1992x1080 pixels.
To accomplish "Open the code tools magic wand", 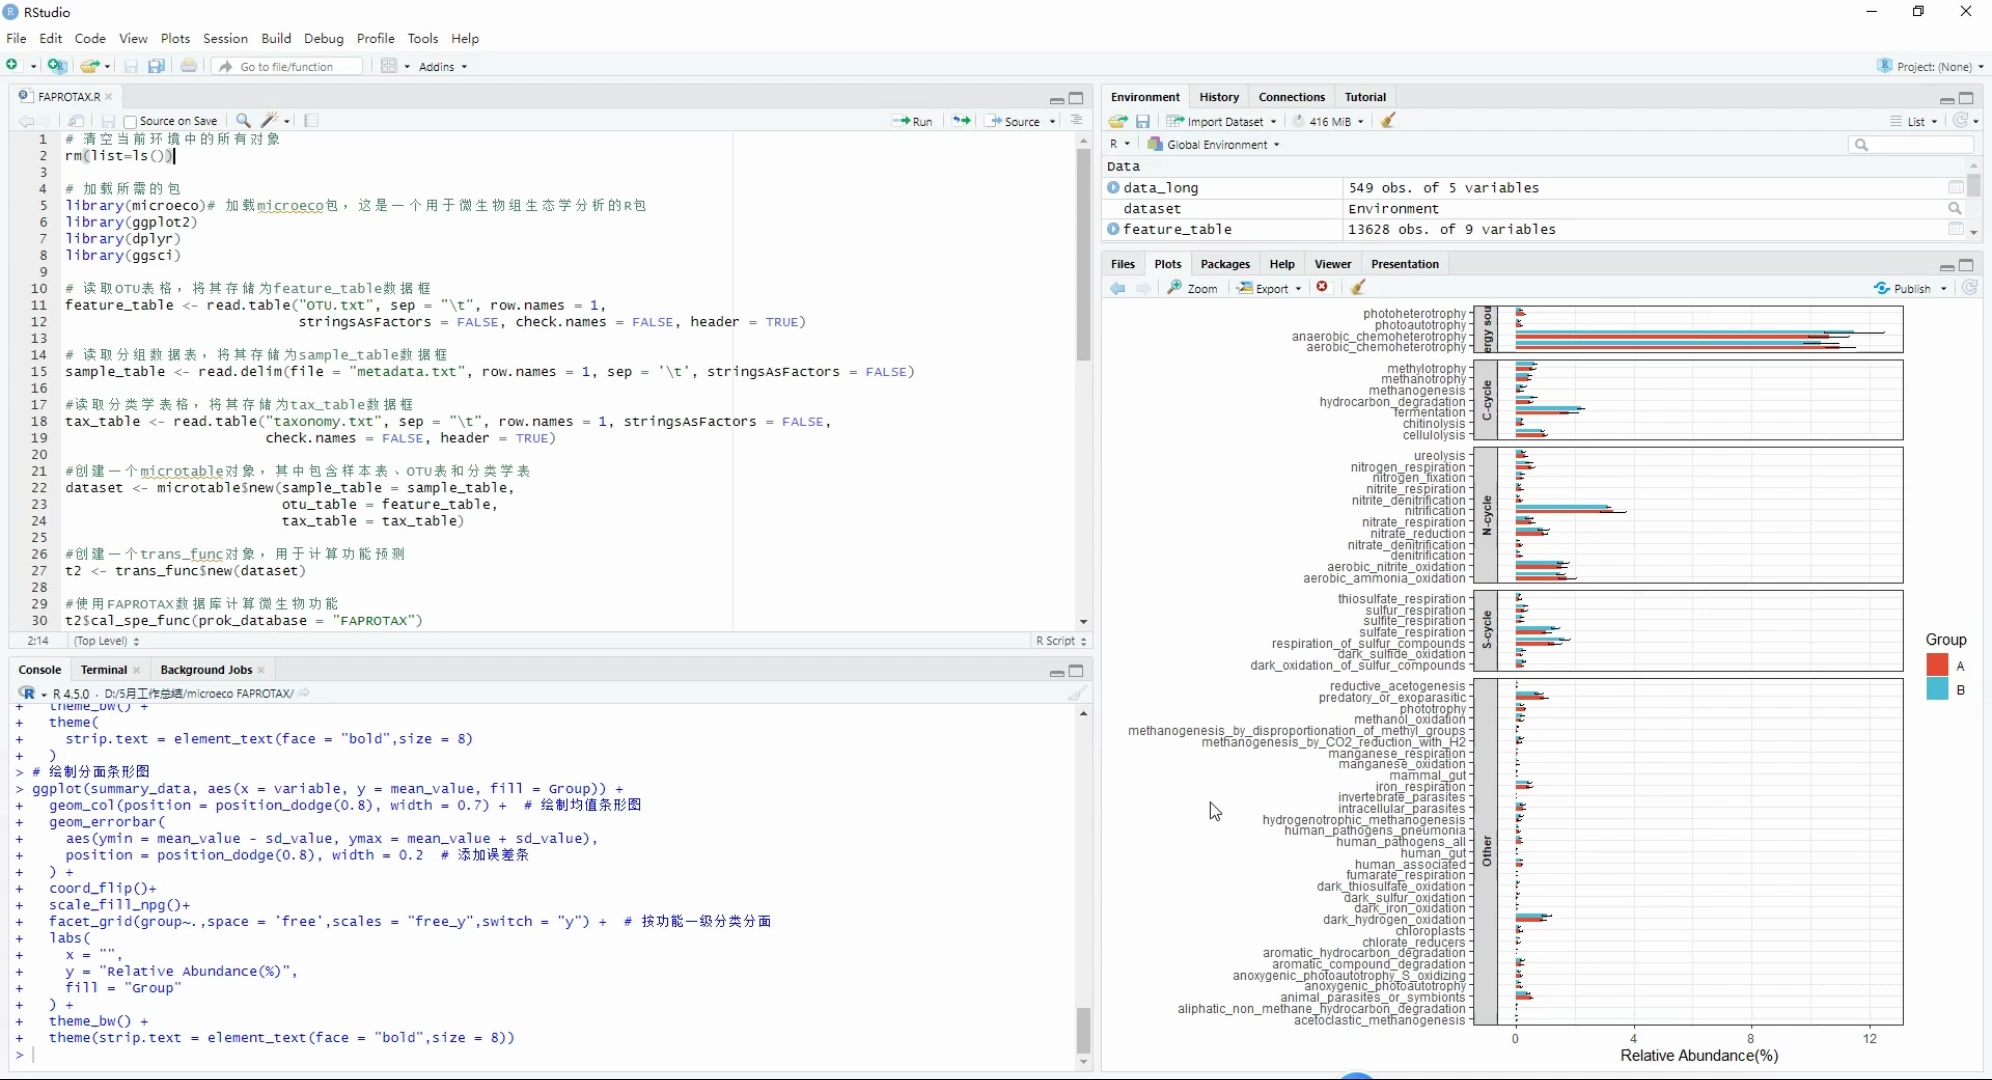I will [270, 121].
